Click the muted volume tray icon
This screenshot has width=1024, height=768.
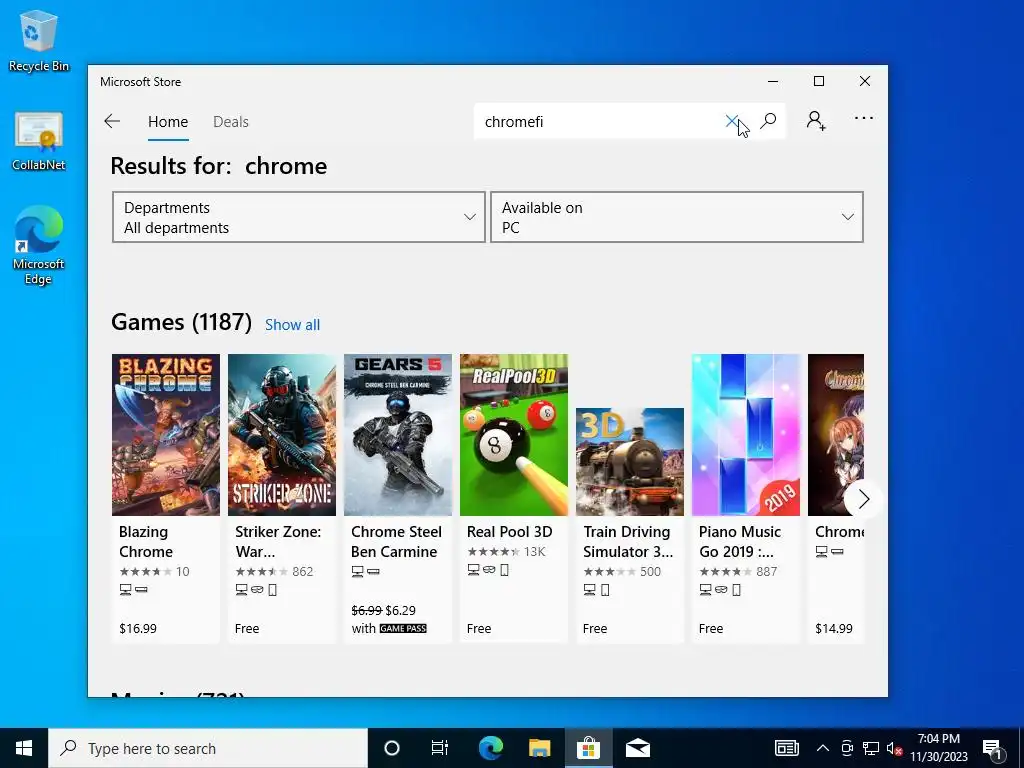895,748
